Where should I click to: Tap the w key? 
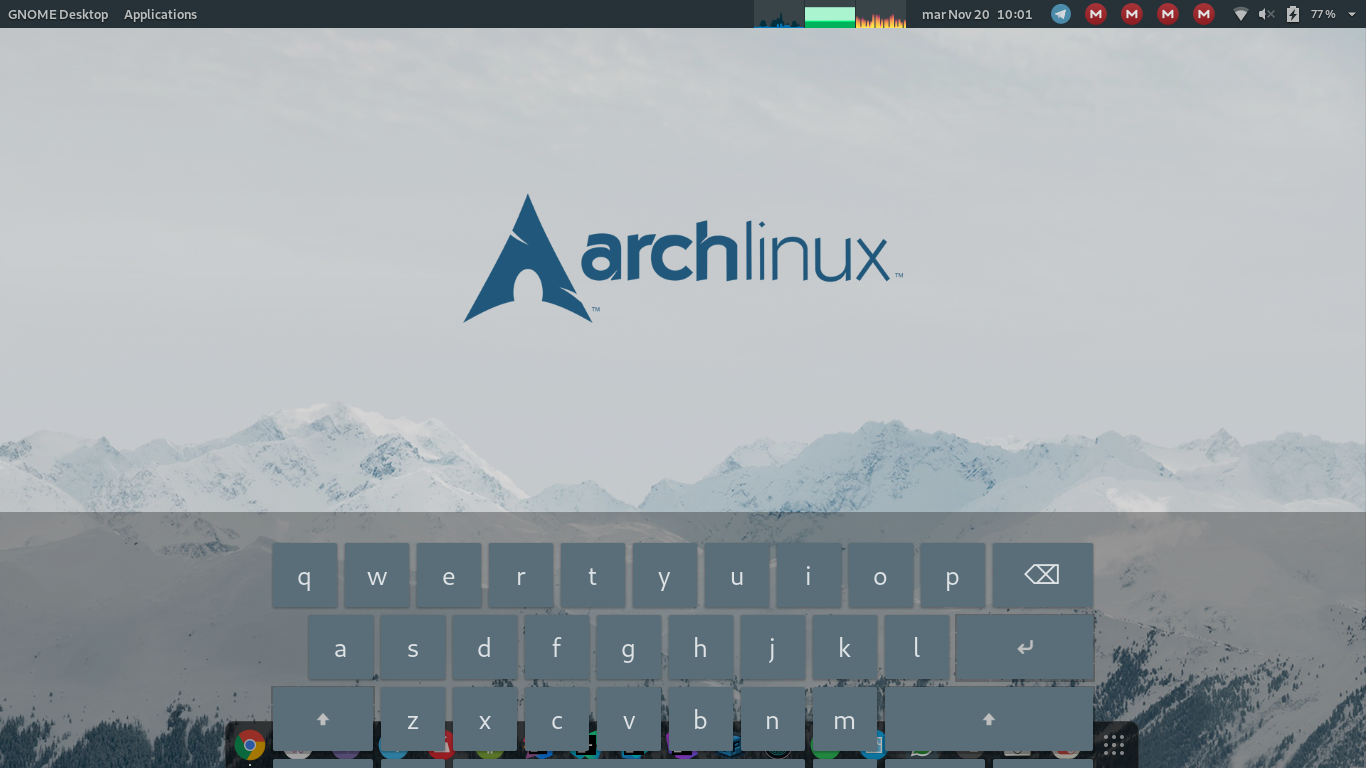(x=377, y=575)
